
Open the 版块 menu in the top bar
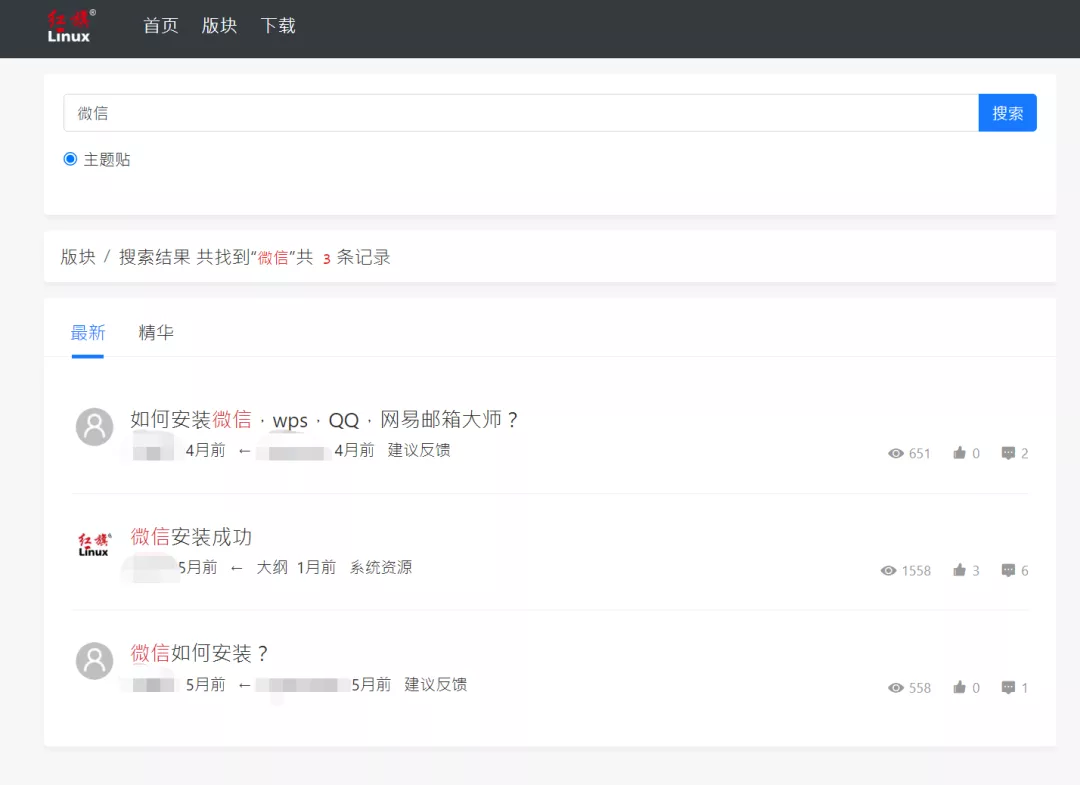[x=219, y=26]
